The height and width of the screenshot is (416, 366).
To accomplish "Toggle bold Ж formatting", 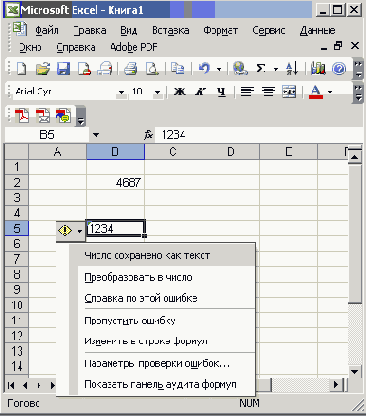I will [x=180, y=91].
